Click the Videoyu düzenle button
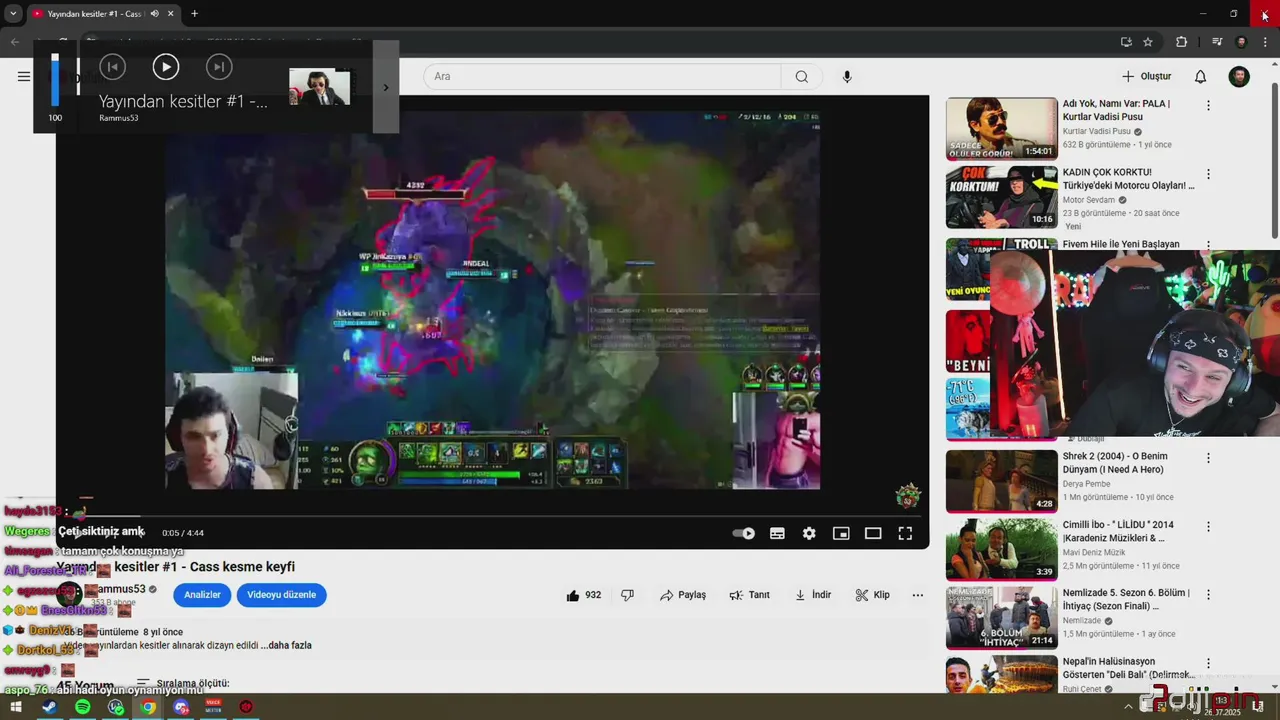 point(281,595)
